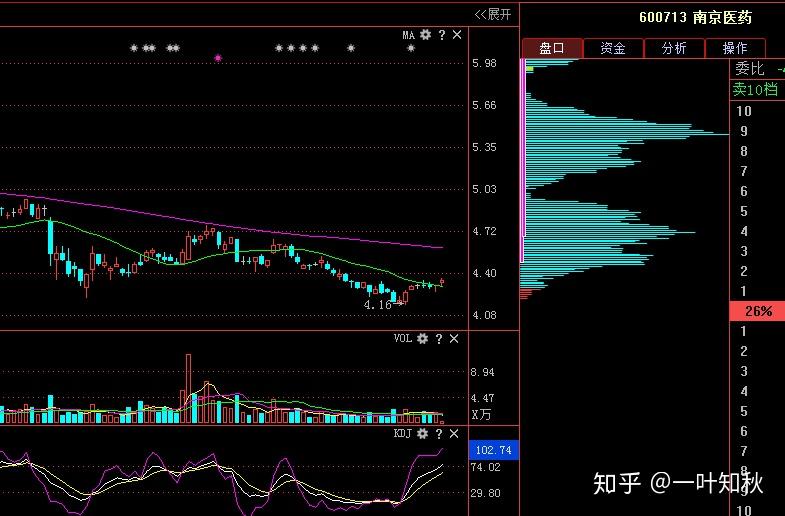Click the 600713 南京医药 stock title
The width and height of the screenshot is (785, 516).
coord(695,18)
